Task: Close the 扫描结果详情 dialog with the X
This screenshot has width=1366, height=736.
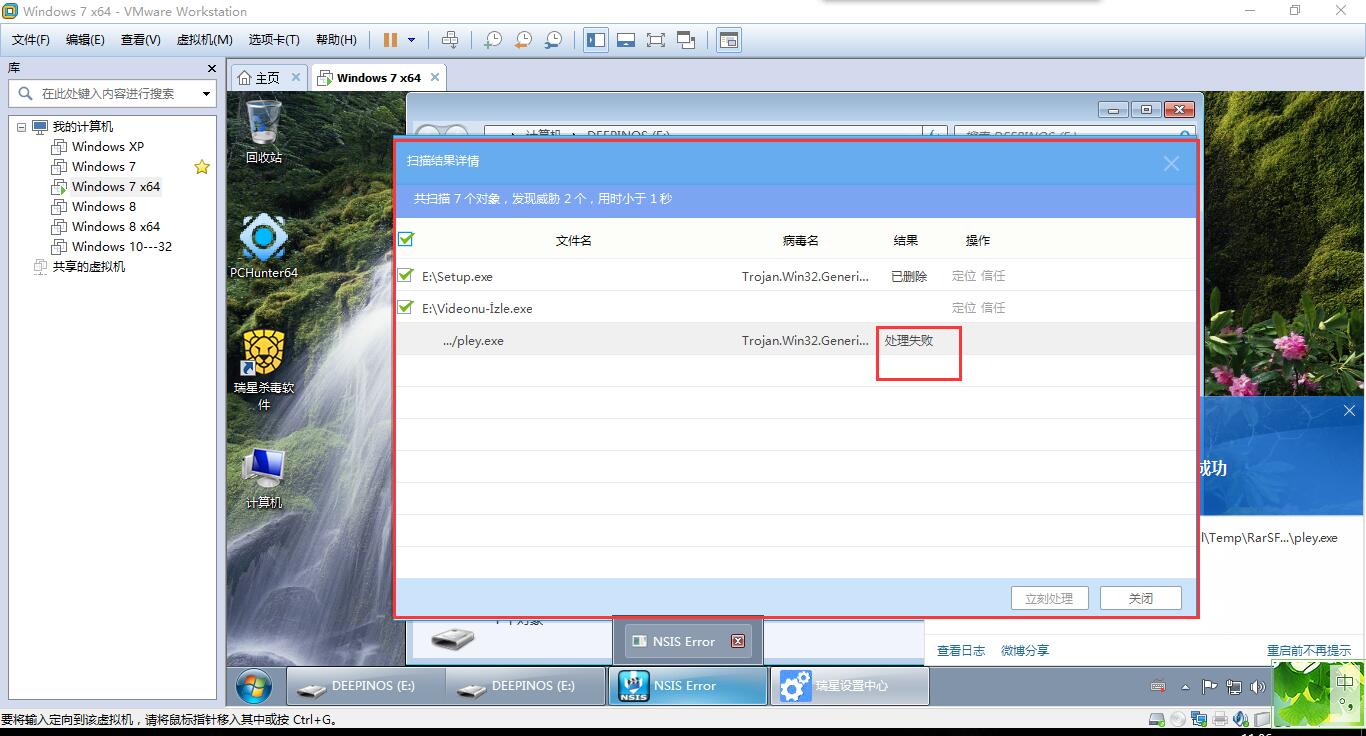Action: click(1171, 164)
